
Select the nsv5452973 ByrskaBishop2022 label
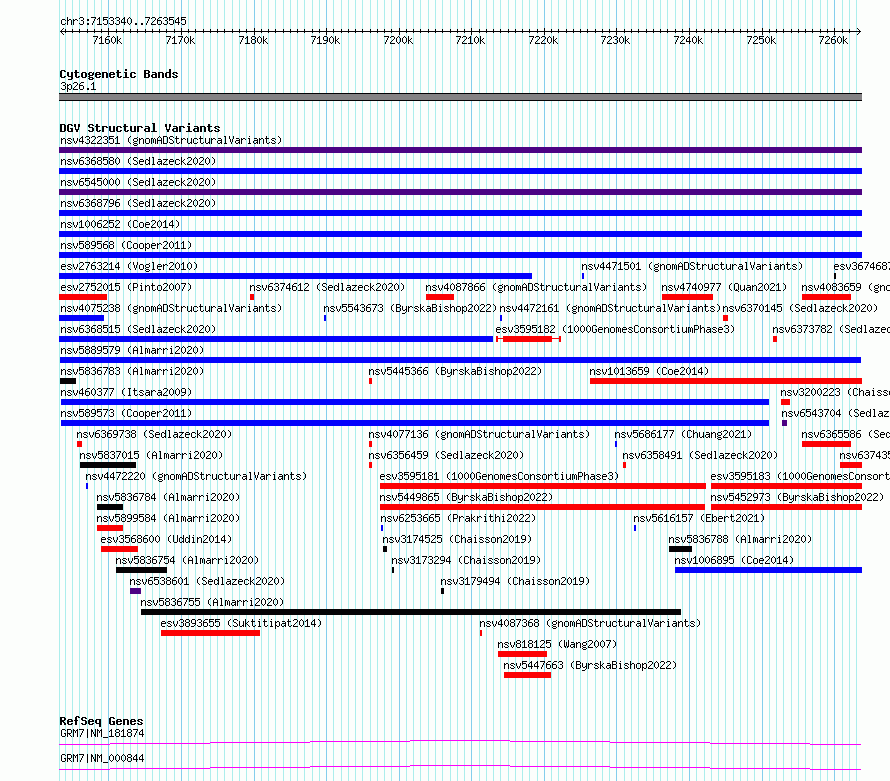point(797,497)
